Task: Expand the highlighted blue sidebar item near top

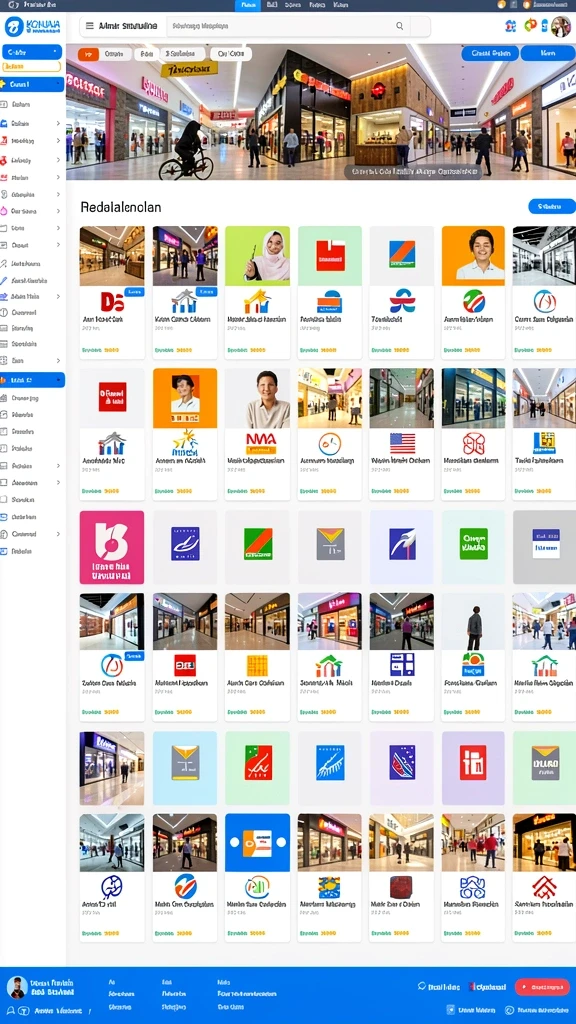Action: pos(32,84)
